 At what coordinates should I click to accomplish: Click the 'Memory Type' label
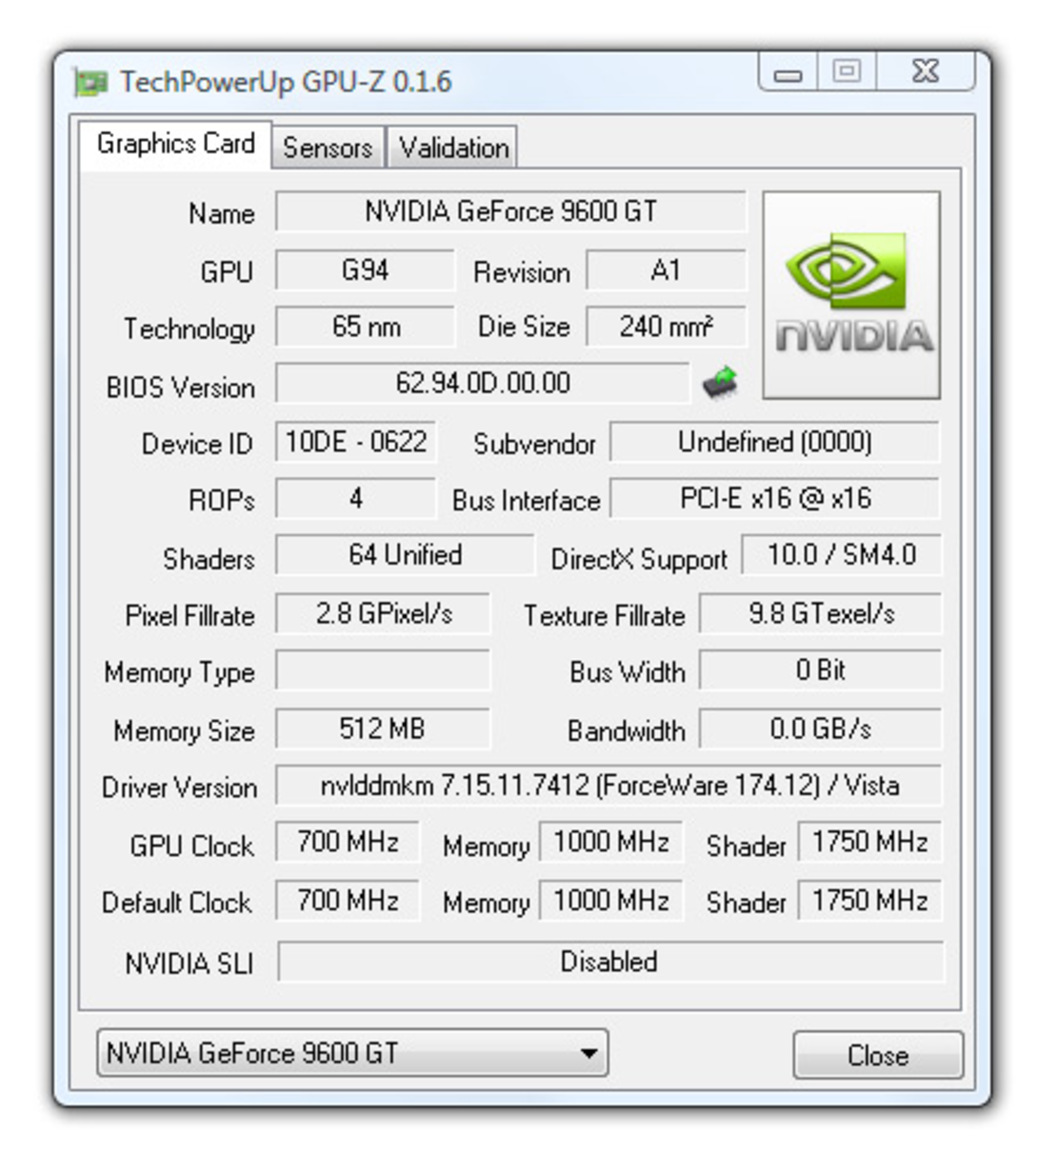click(x=180, y=673)
